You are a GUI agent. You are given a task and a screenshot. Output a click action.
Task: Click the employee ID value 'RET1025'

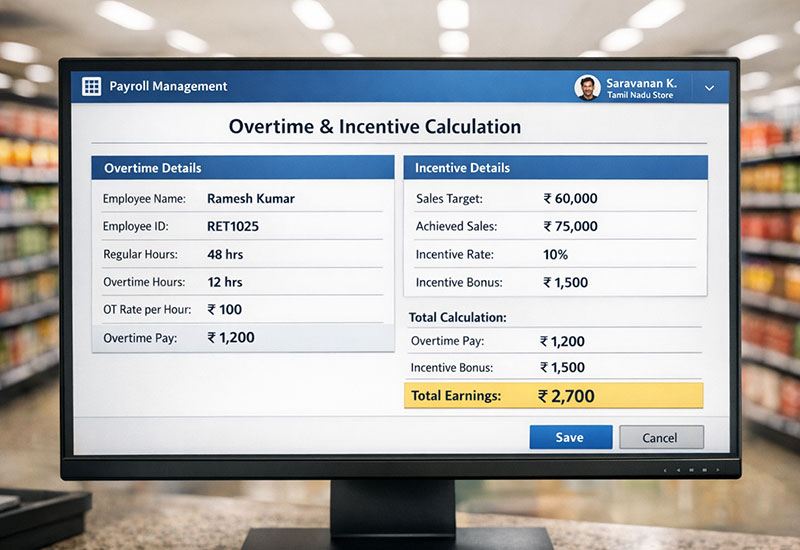[233, 226]
